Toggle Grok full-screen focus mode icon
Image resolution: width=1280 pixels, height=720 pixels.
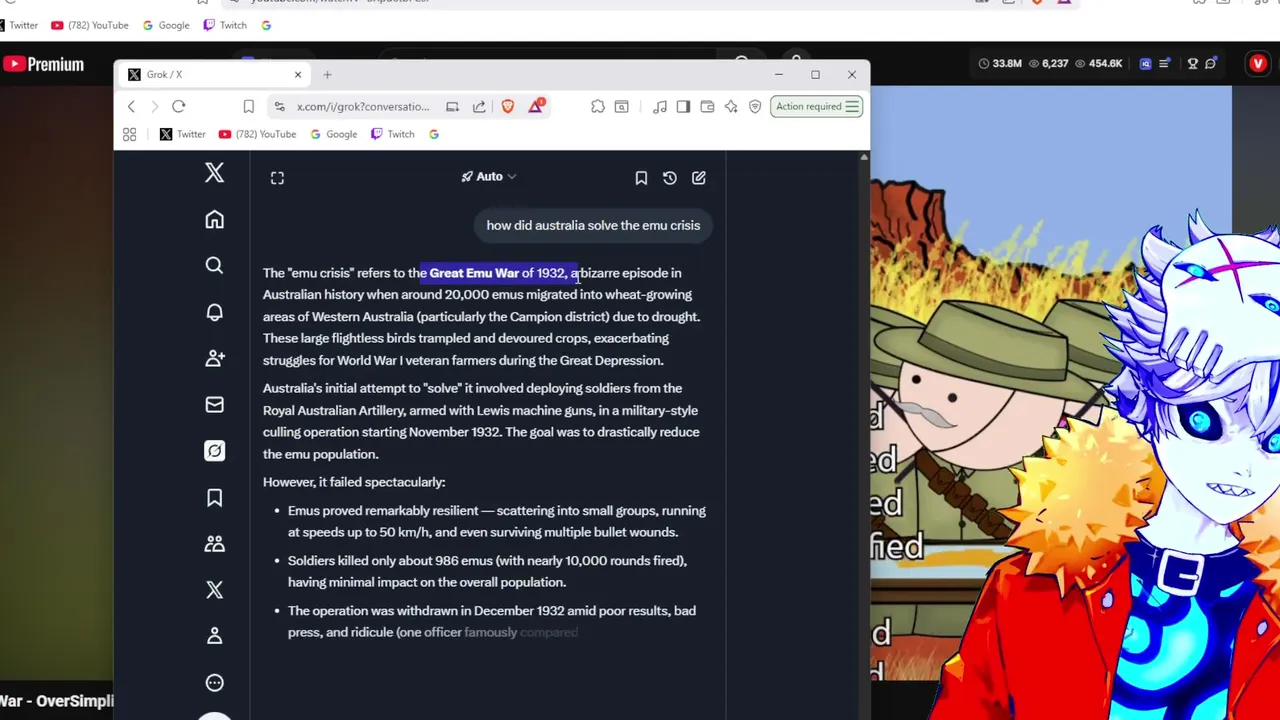click(277, 178)
